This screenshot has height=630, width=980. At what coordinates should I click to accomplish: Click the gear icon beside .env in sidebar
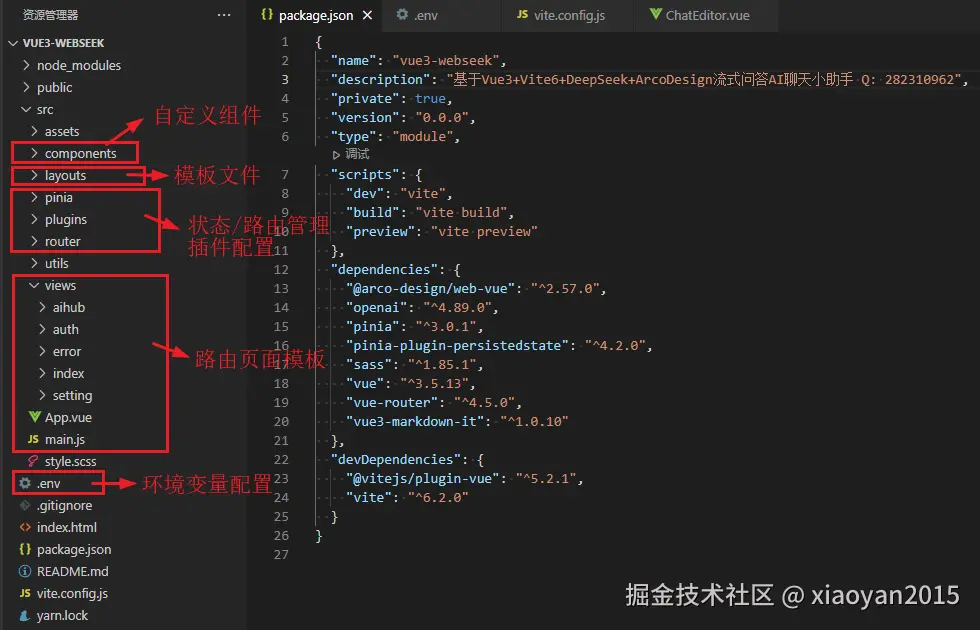tap(25, 483)
